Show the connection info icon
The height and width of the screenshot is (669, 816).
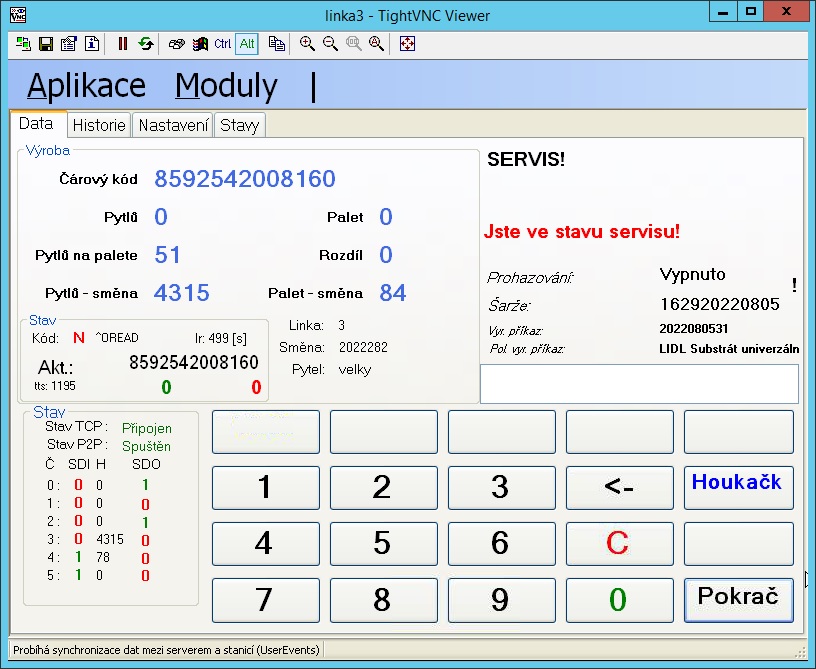click(x=91, y=44)
